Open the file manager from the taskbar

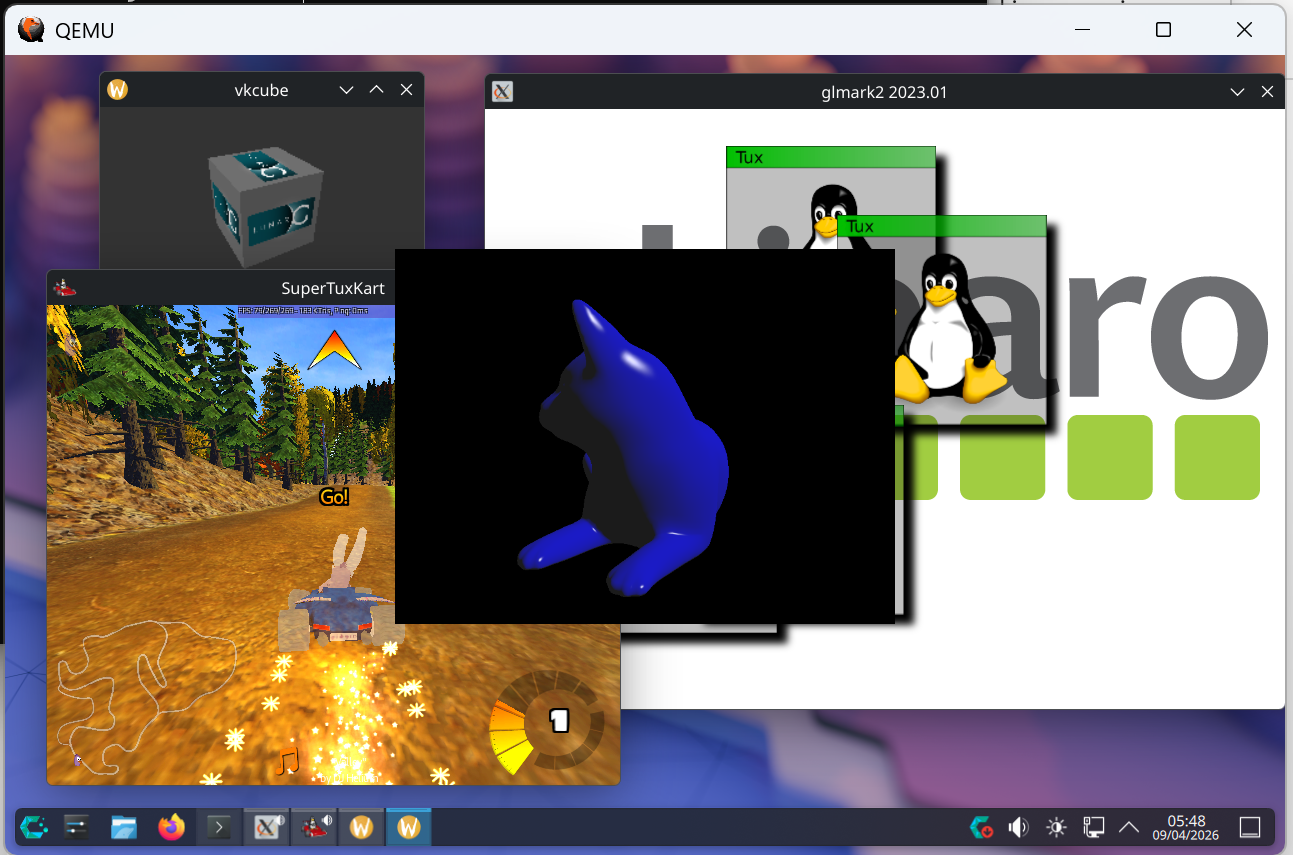[x=123, y=827]
